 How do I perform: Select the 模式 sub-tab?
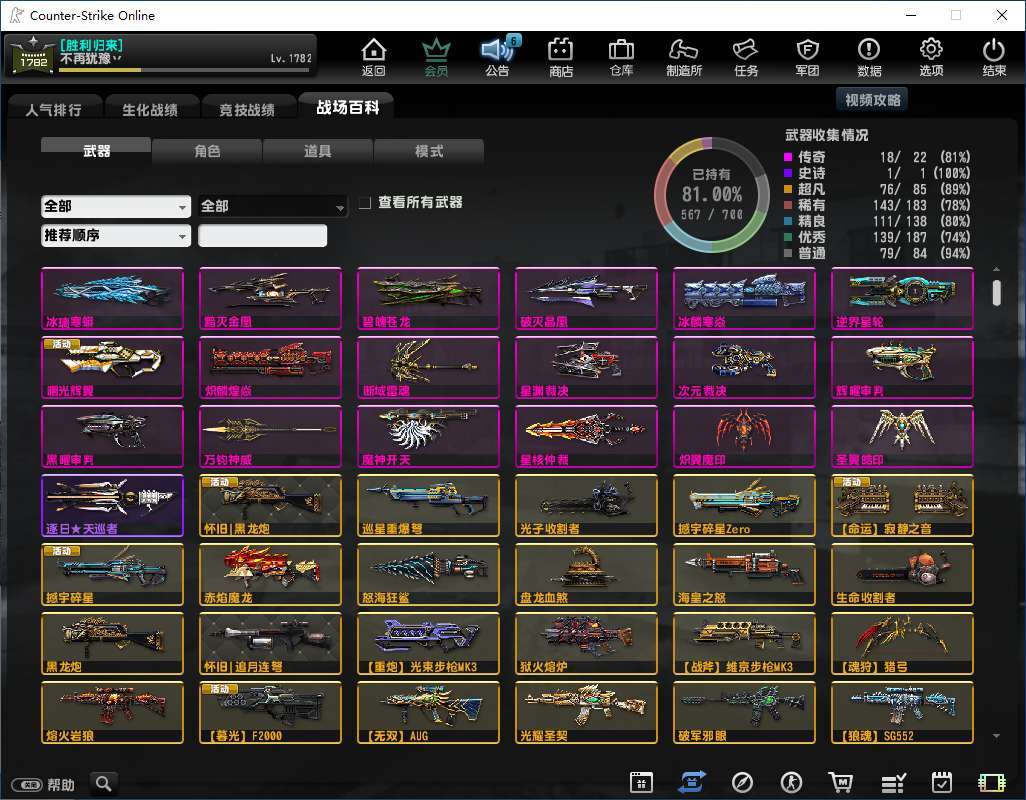[x=429, y=151]
